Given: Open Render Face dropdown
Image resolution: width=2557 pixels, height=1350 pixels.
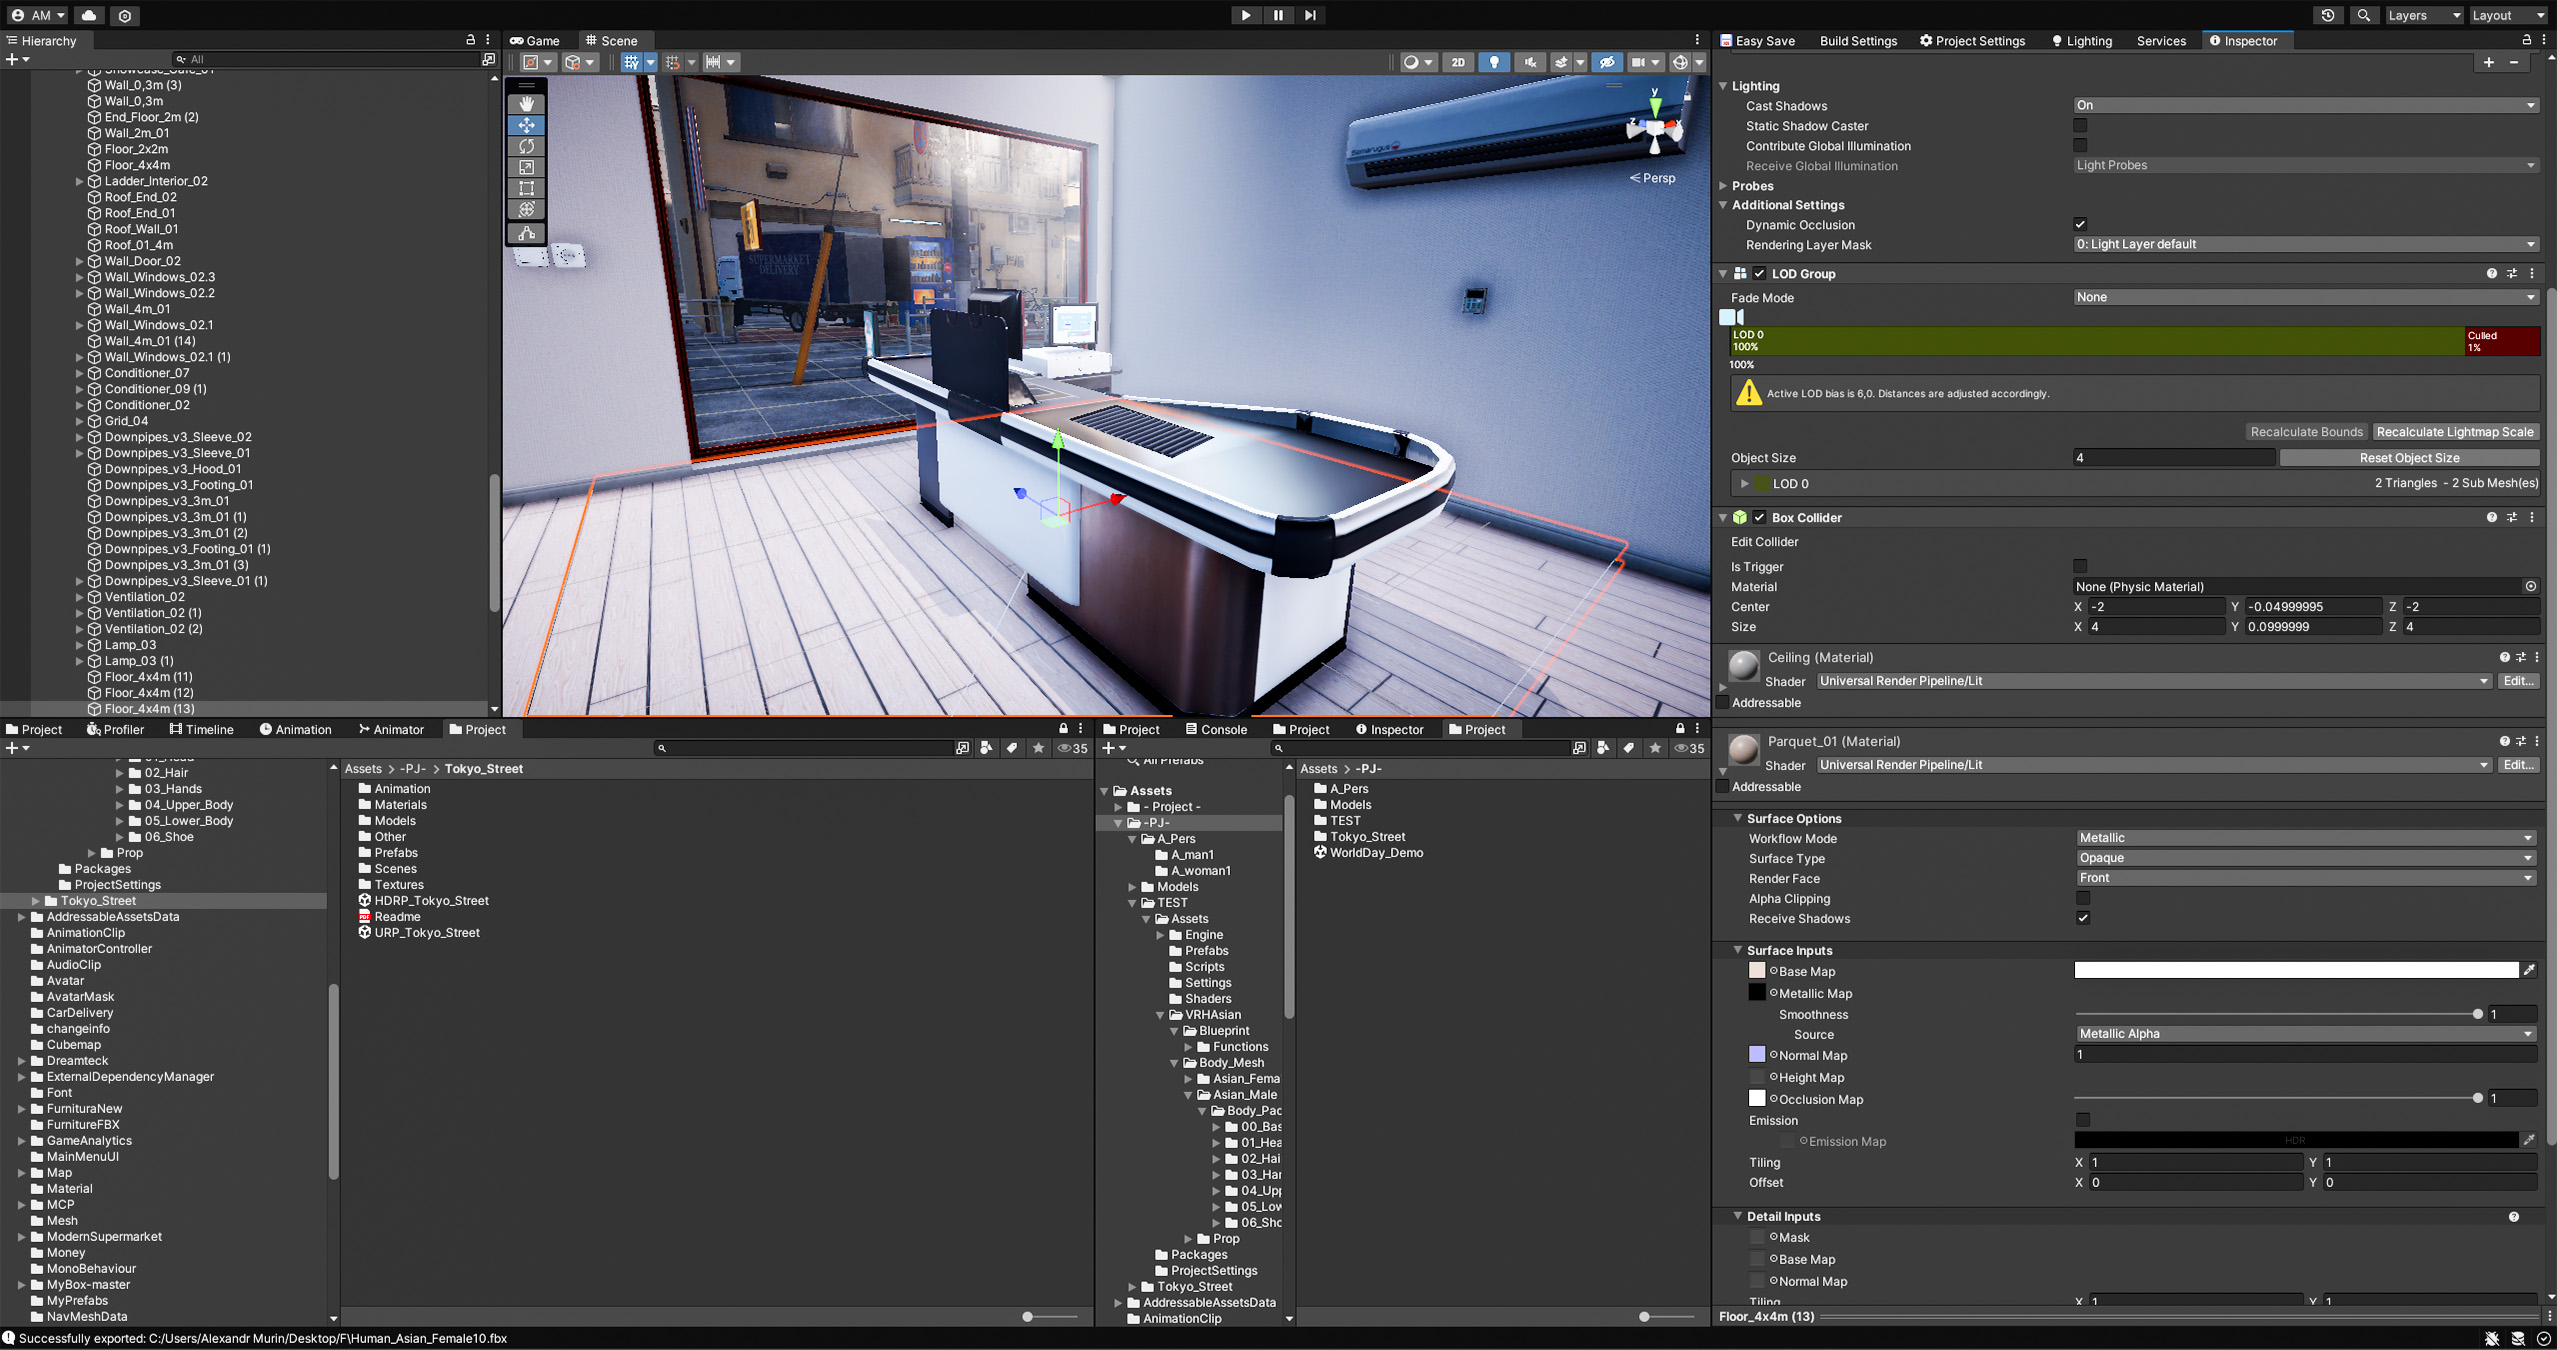Looking at the screenshot, I should tap(2306, 878).
